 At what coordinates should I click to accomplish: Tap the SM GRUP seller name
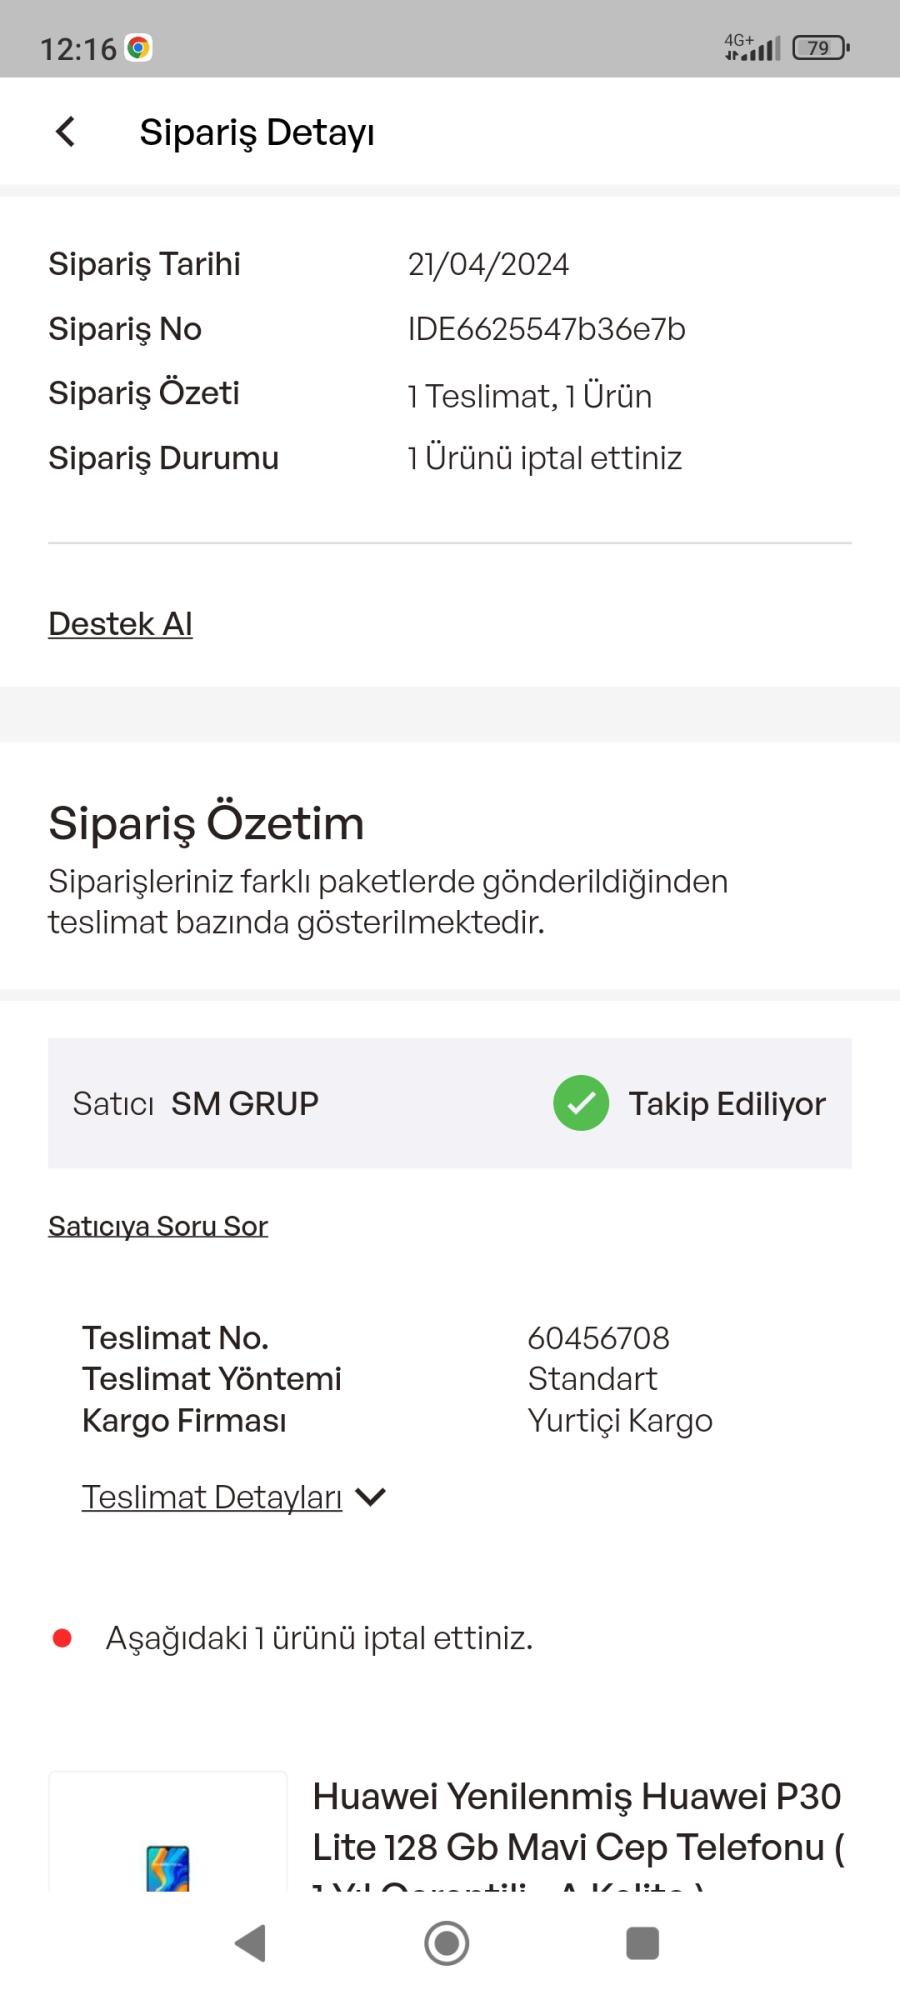pyautogui.click(x=245, y=1103)
